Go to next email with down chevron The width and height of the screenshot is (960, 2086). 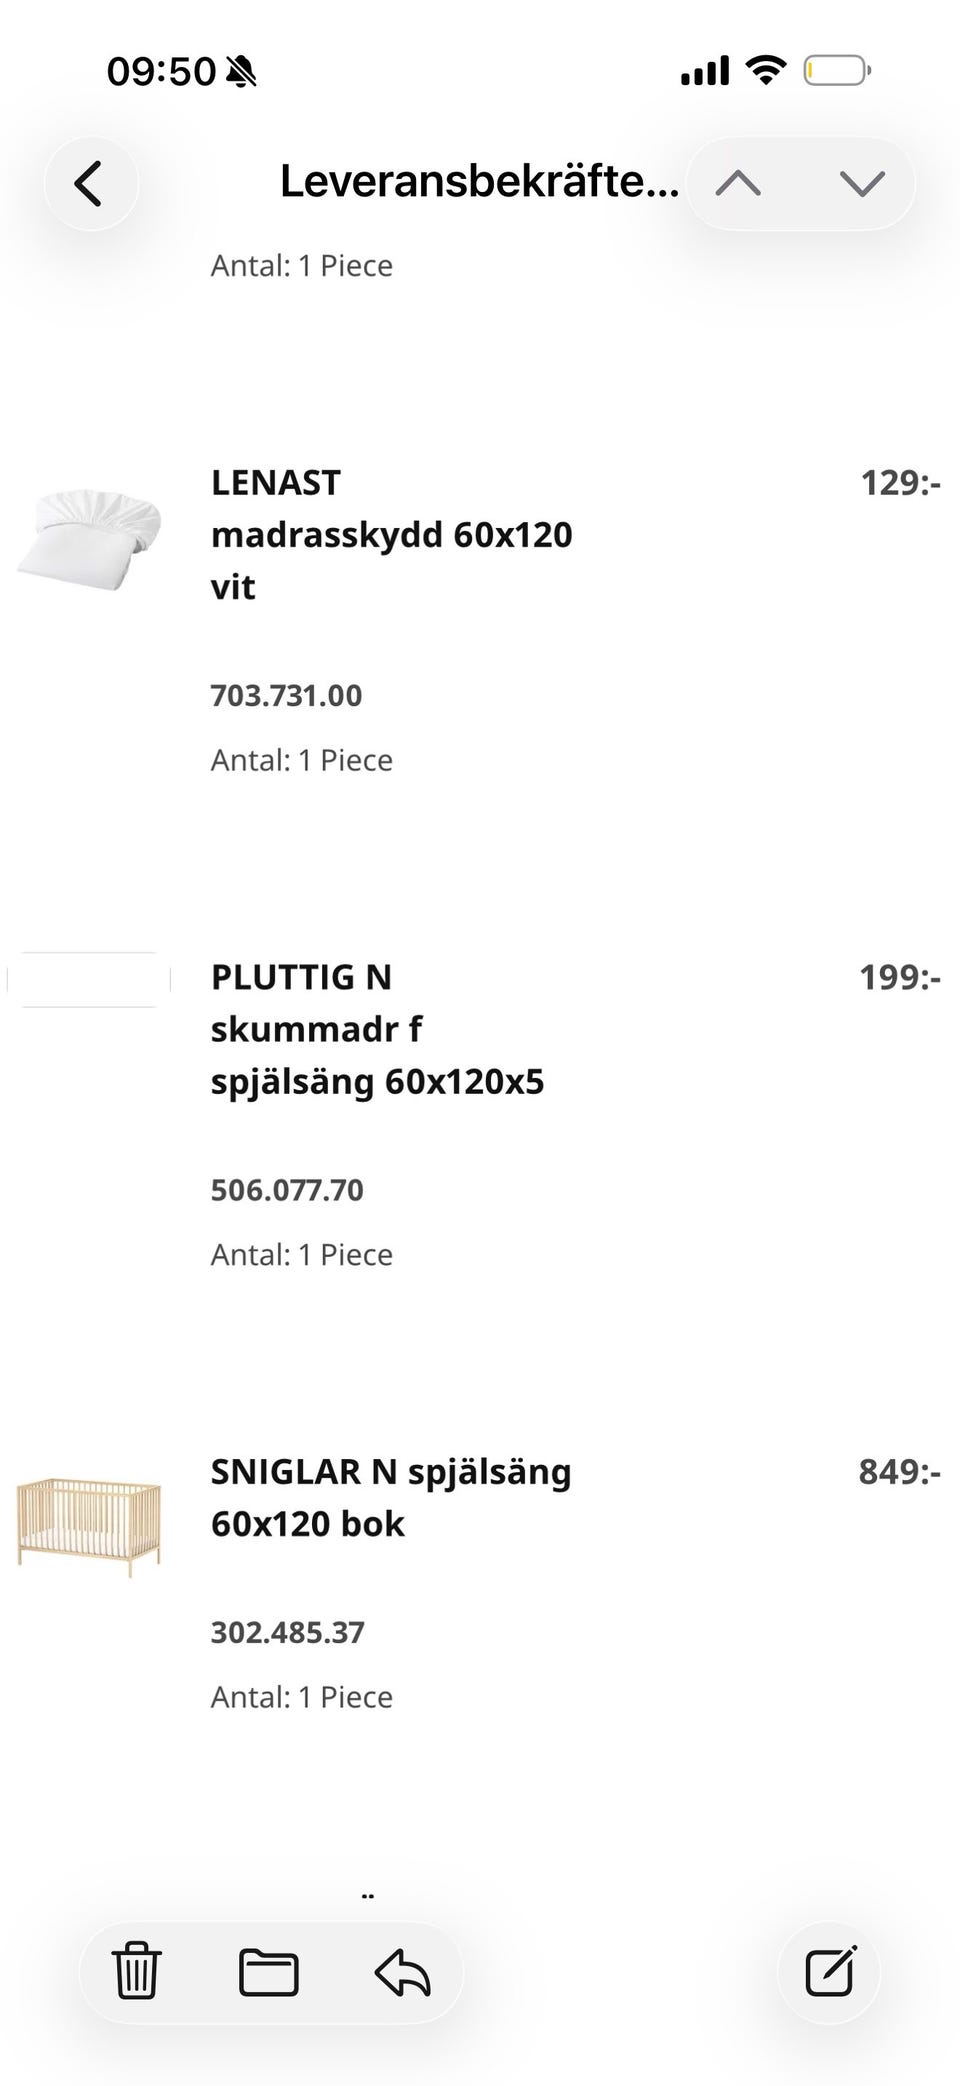click(x=862, y=184)
